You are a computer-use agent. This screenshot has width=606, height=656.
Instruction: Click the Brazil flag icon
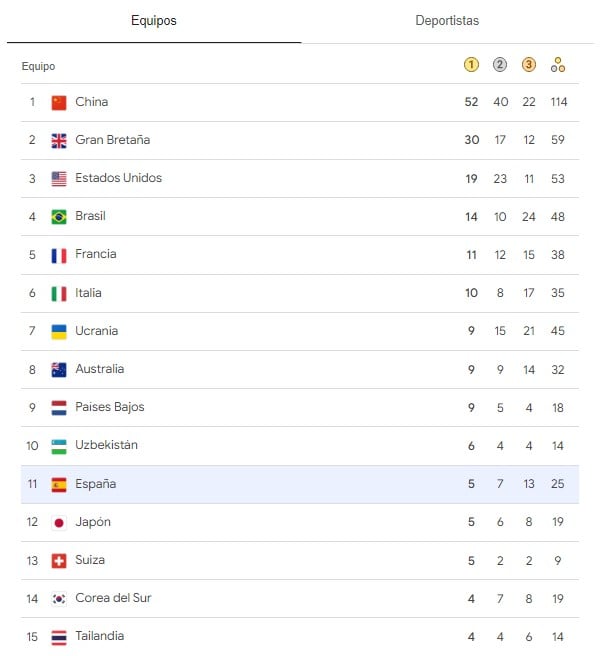[x=59, y=217]
